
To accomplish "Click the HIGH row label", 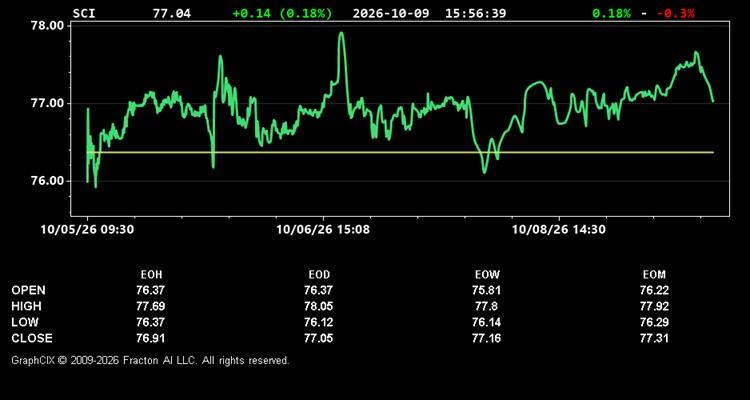I will point(26,306).
